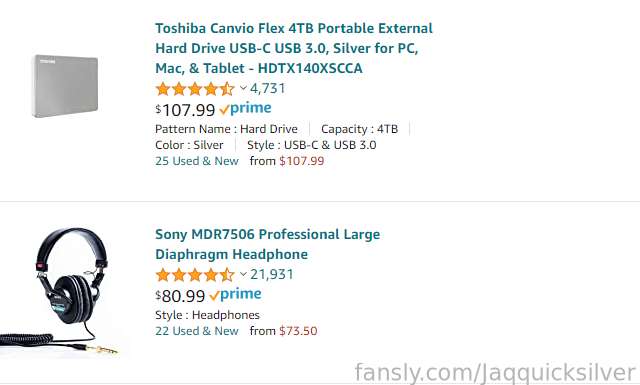Open the 4,731 reviews count link
The height and width of the screenshot is (385, 640).
267,88
